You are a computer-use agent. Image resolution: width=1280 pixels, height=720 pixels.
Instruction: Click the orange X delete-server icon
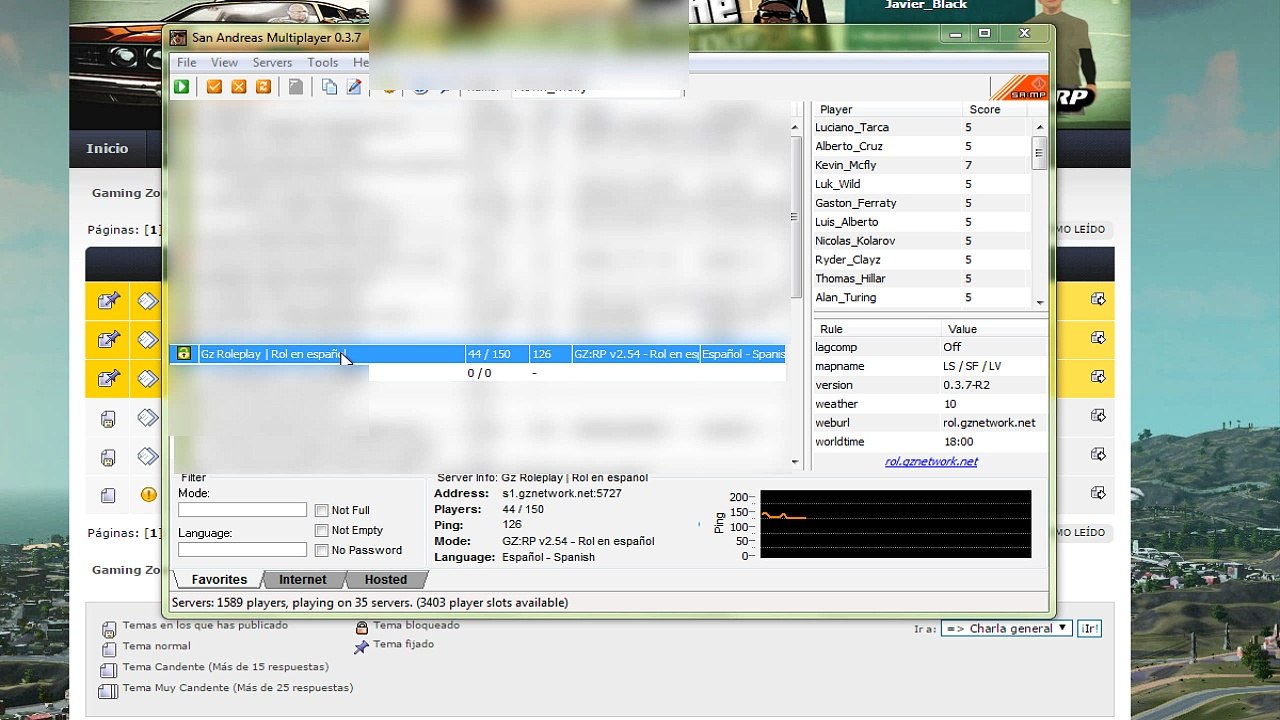239,87
